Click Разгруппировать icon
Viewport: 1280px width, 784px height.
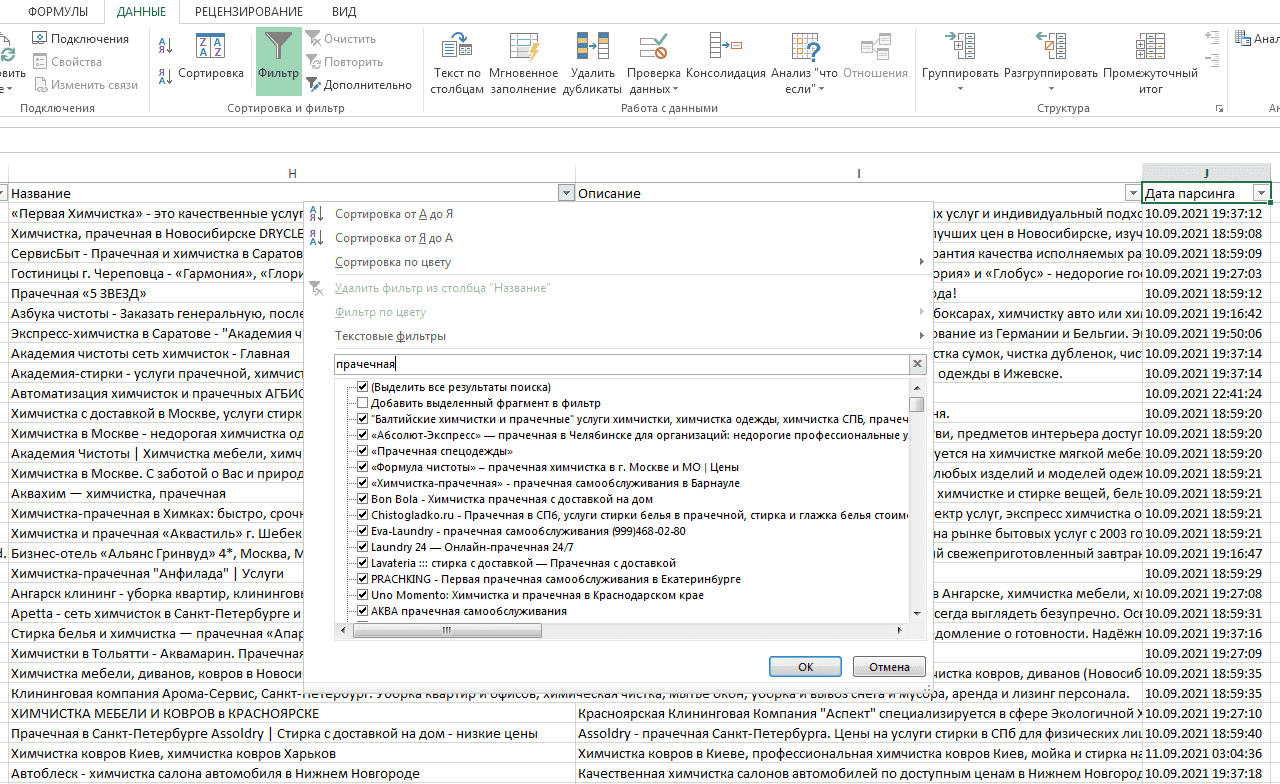[1051, 48]
